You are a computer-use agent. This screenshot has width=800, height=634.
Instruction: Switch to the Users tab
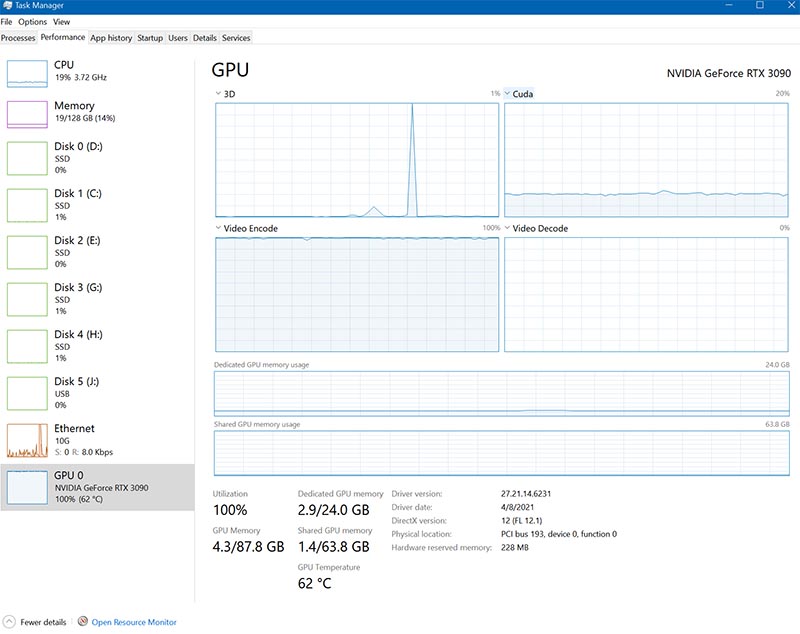point(178,38)
